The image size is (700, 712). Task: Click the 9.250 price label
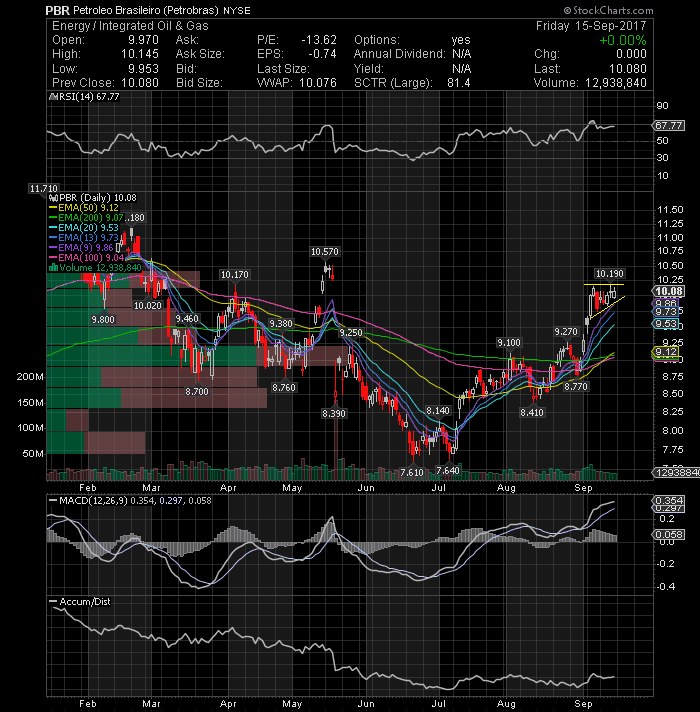point(351,333)
